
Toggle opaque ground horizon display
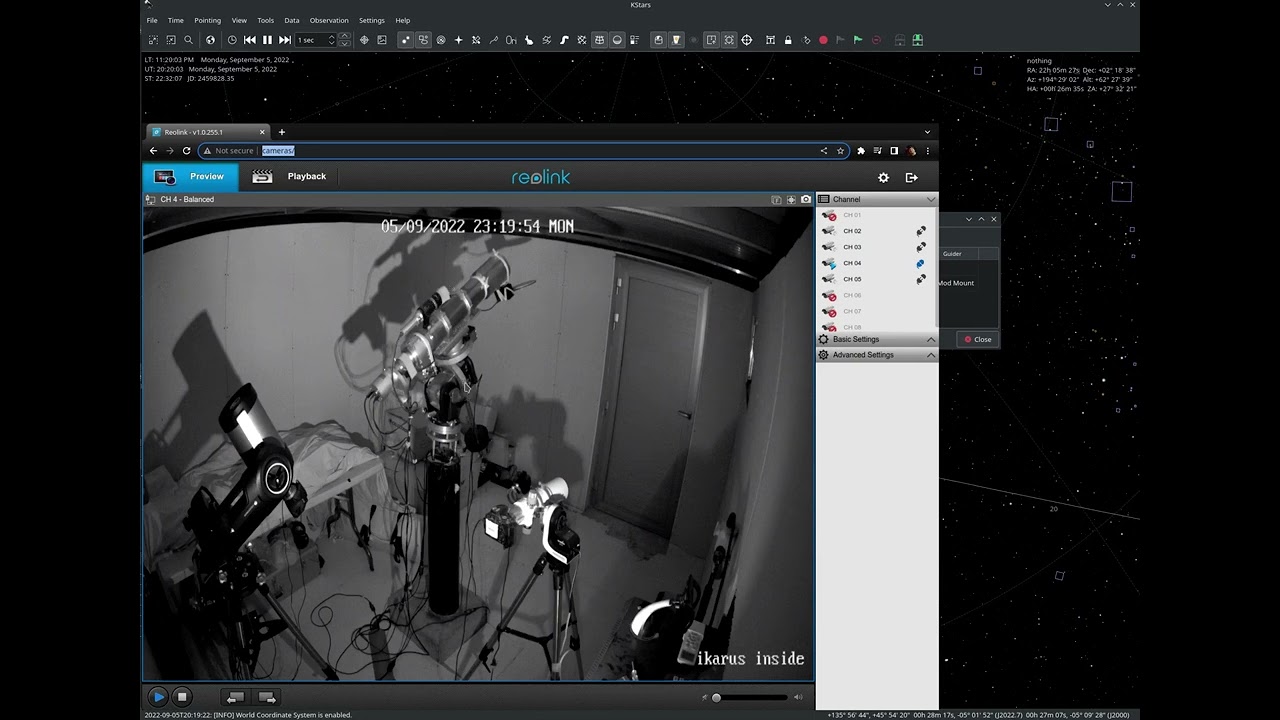coord(617,40)
